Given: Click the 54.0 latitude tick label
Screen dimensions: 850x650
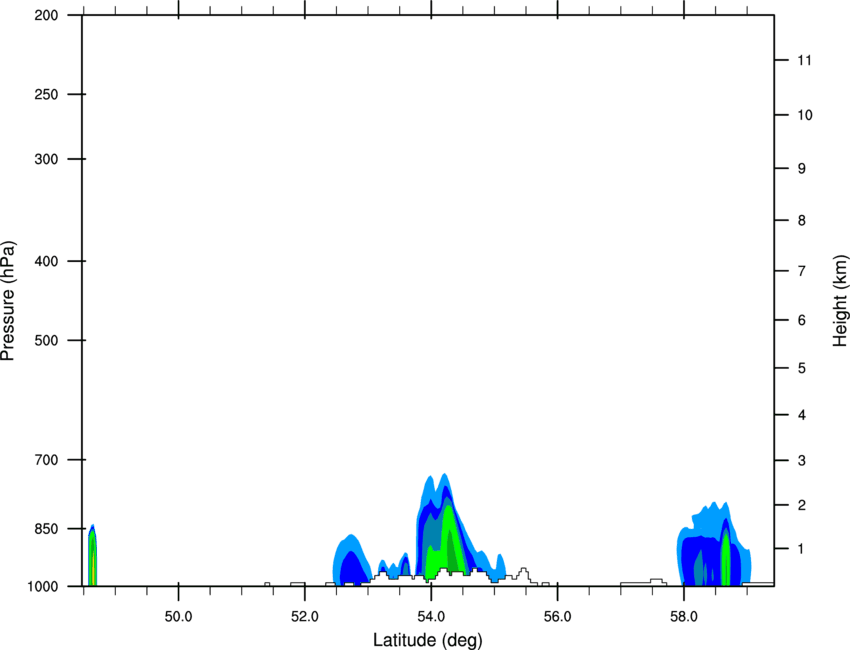Looking at the screenshot, I should (431, 616).
